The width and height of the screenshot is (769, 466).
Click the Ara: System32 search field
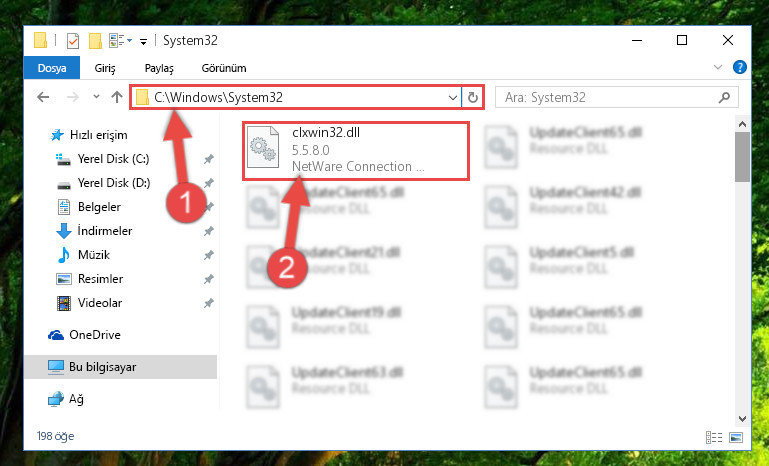pyautogui.click(x=608, y=97)
